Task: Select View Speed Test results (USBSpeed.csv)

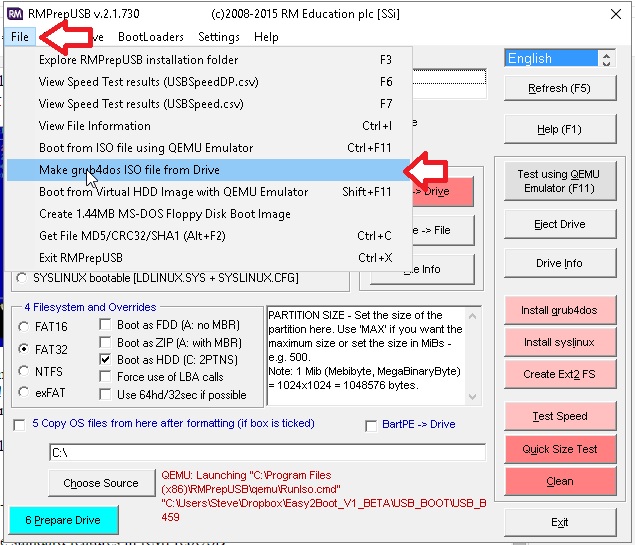Action: pos(209,104)
